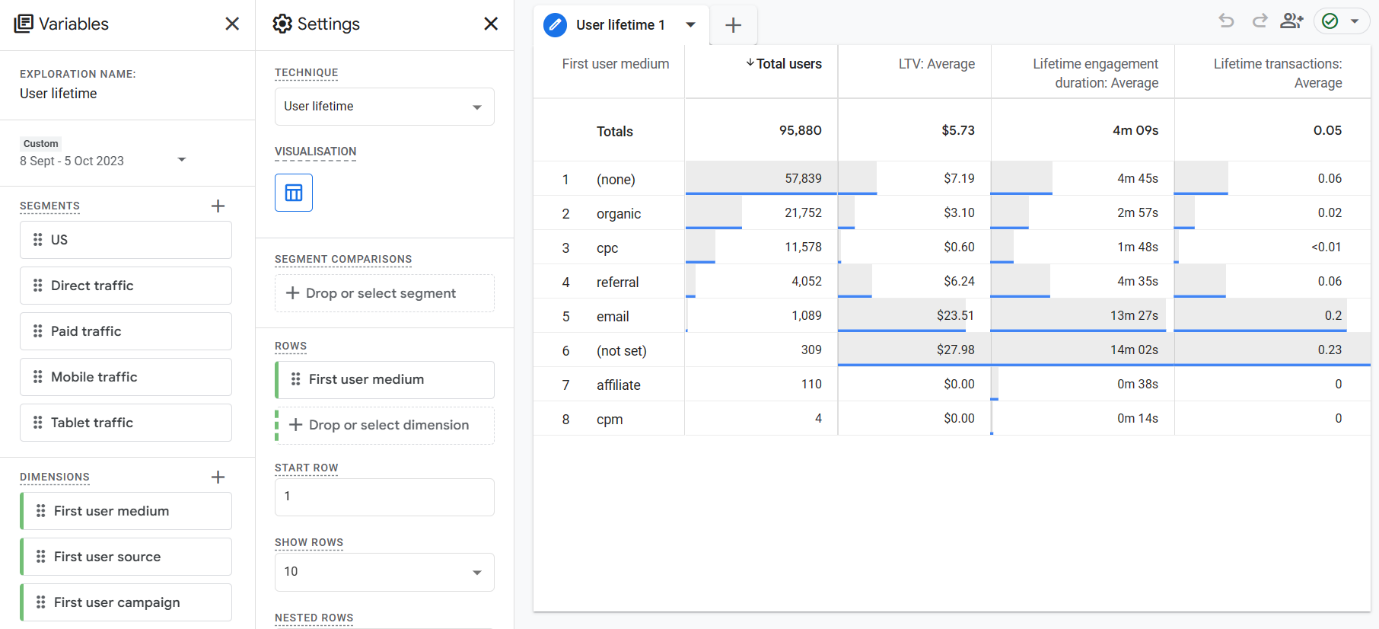
Task: Grab the US segment drag handle
Action: point(38,240)
